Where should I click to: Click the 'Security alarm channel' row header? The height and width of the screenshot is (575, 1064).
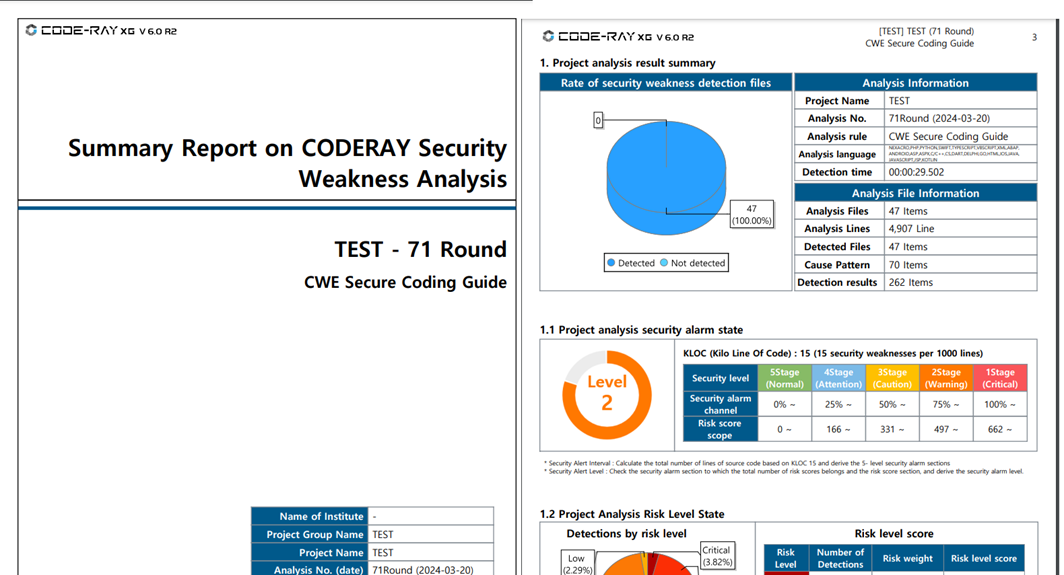[x=720, y=404]
